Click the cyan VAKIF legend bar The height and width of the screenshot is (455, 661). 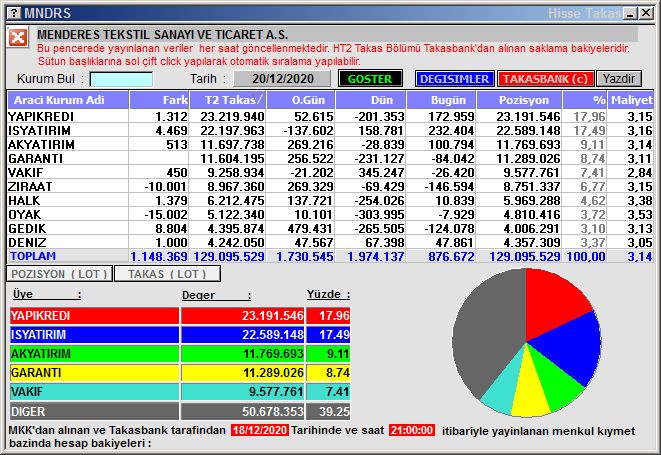[94, 392]
